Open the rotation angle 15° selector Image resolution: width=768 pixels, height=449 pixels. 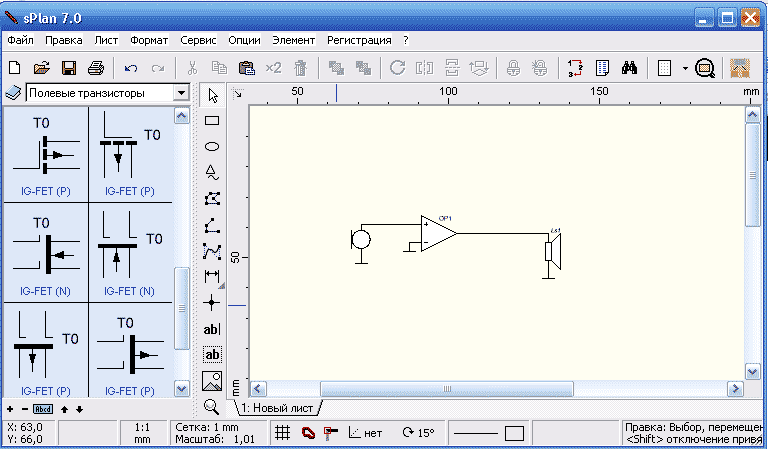[418, 433]
